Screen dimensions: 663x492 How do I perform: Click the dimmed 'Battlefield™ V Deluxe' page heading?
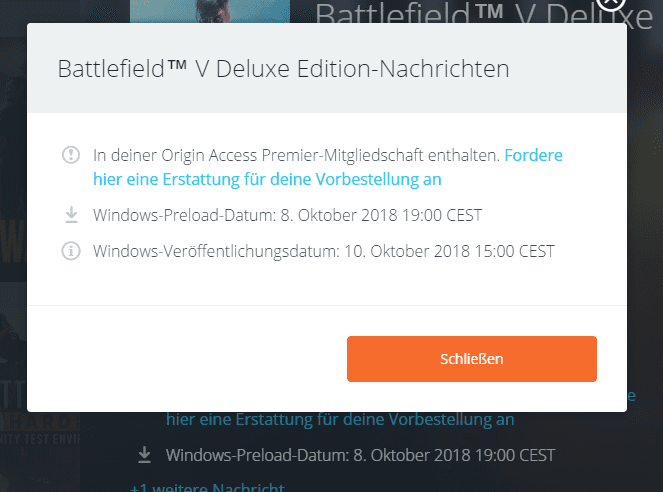[x=484, y=14]
